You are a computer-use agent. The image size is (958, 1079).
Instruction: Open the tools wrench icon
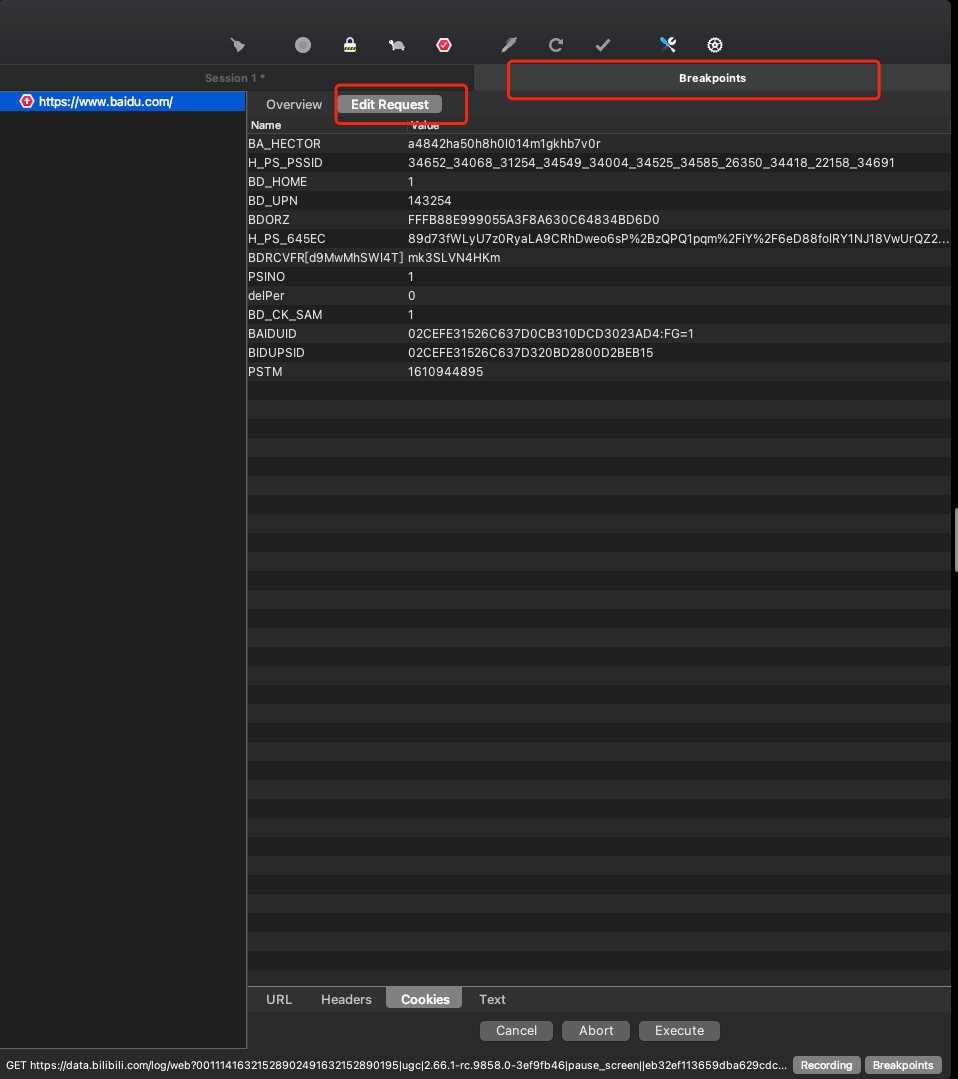668,45
